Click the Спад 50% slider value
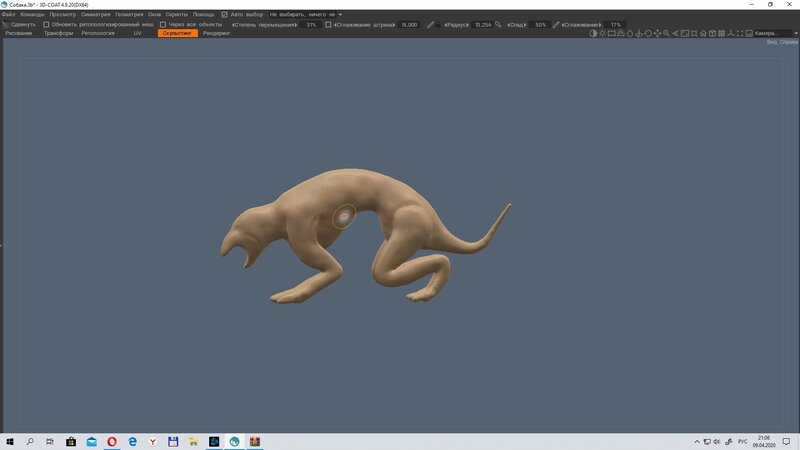This screenshot has height=450, width=800. pyautogui.click(x=540, y=24)
